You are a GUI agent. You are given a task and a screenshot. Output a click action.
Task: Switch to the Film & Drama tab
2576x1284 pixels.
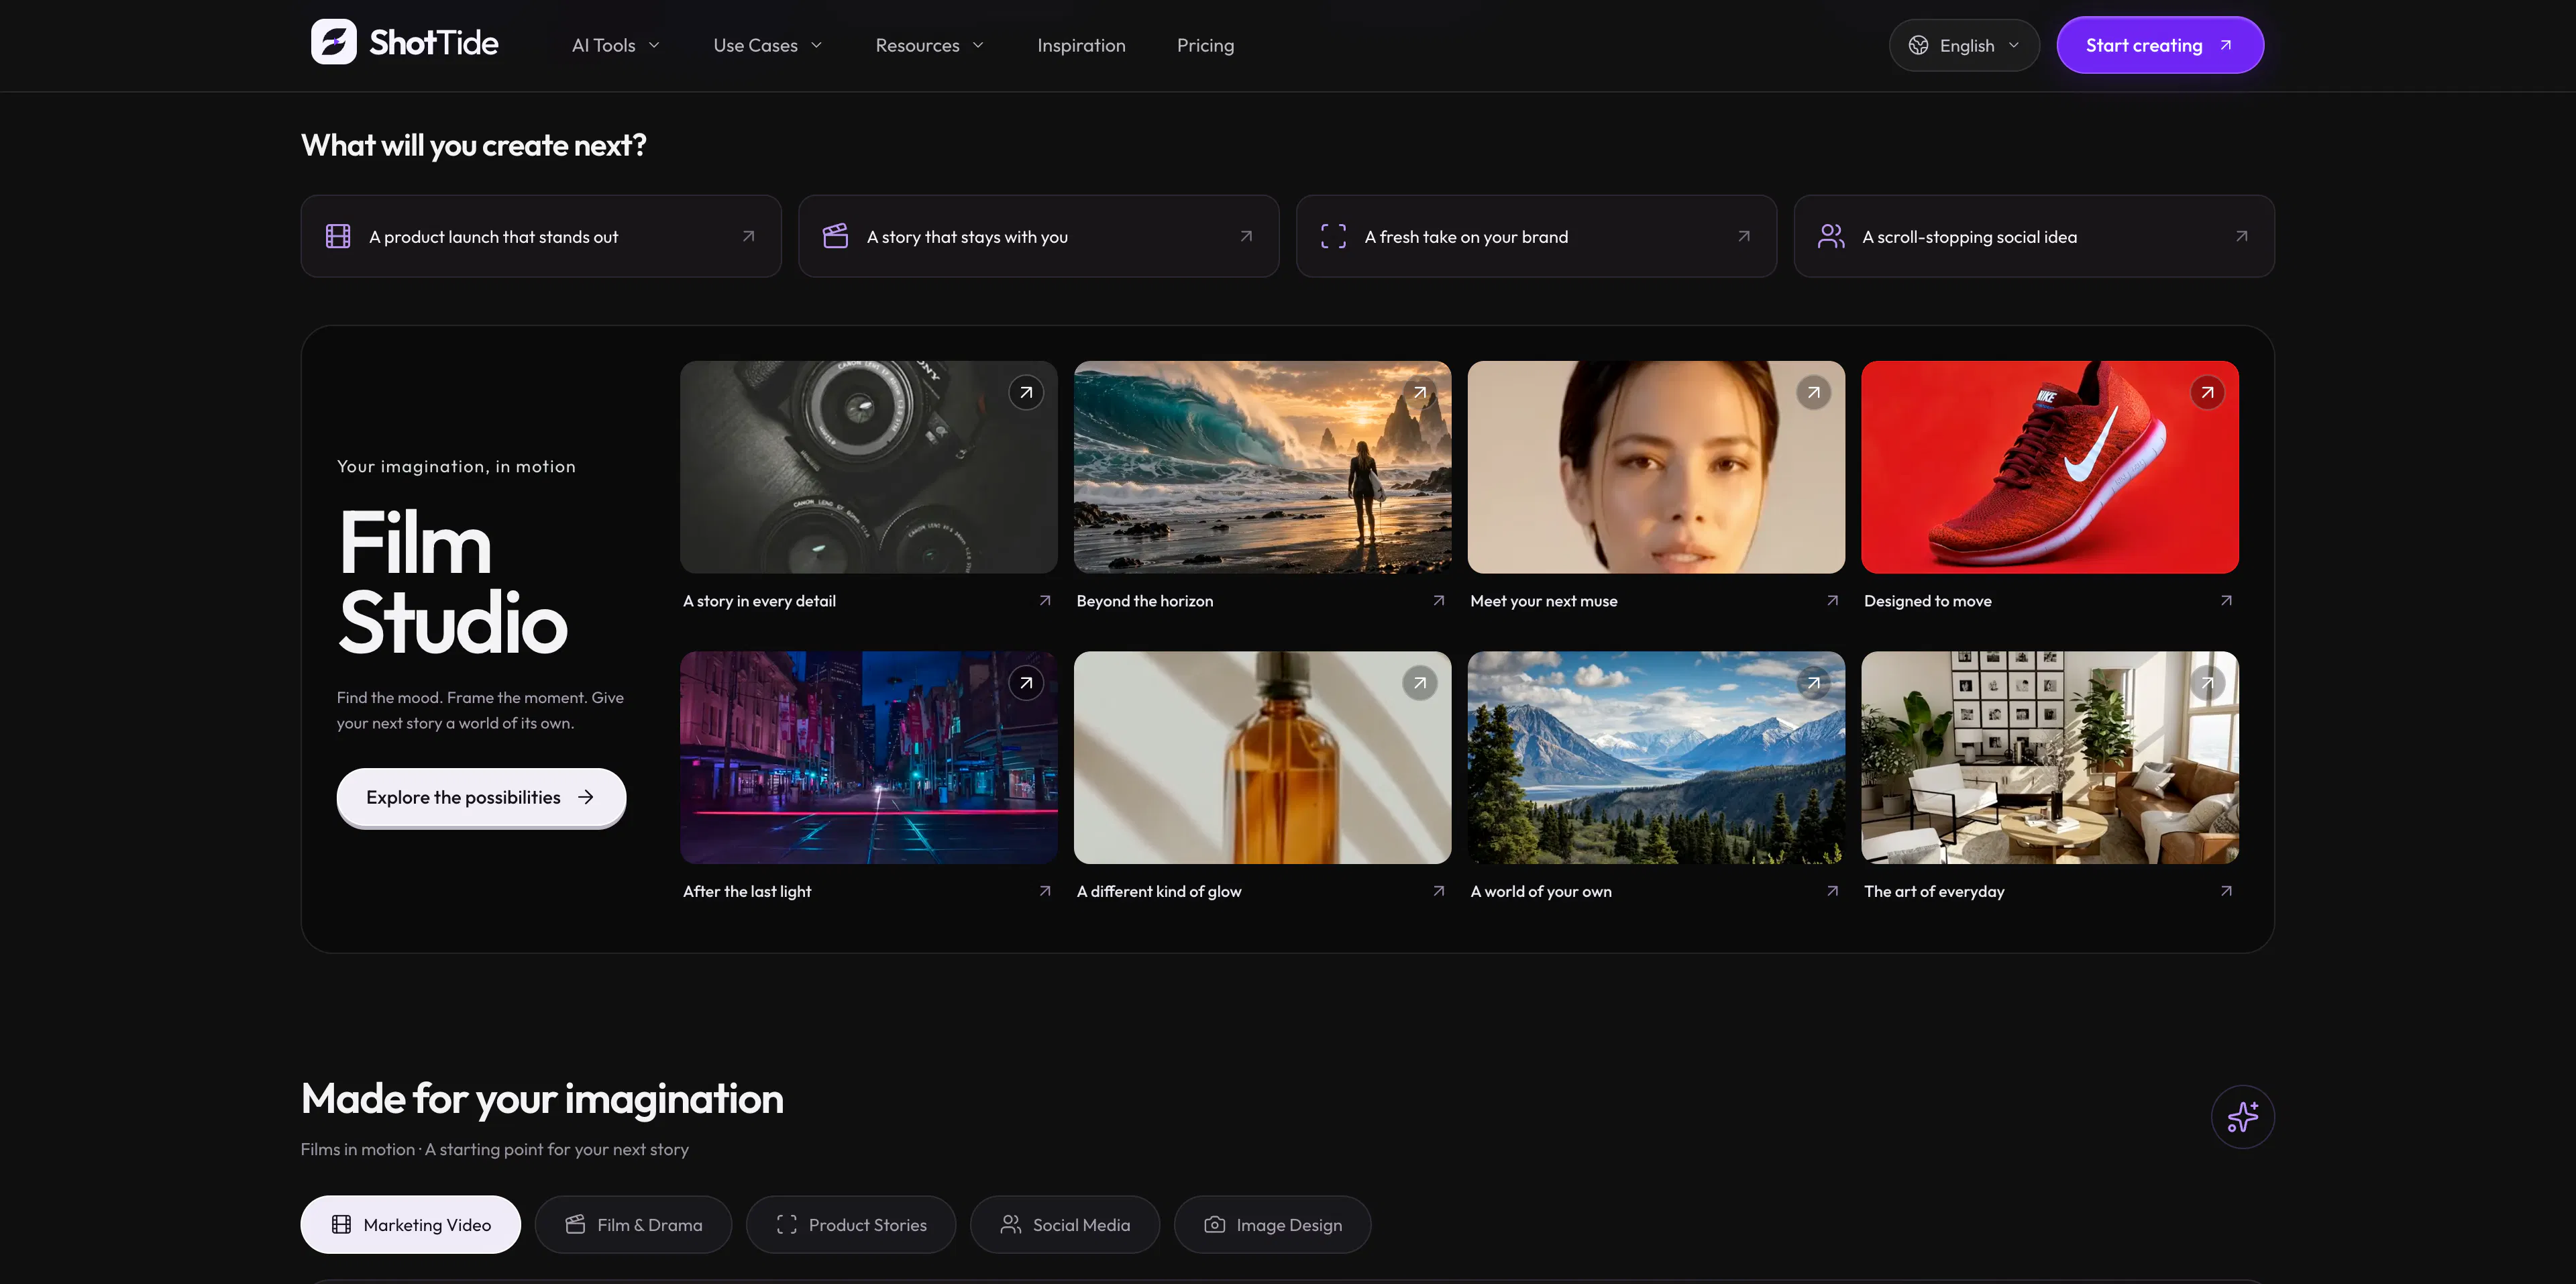tap(633, 1224)
